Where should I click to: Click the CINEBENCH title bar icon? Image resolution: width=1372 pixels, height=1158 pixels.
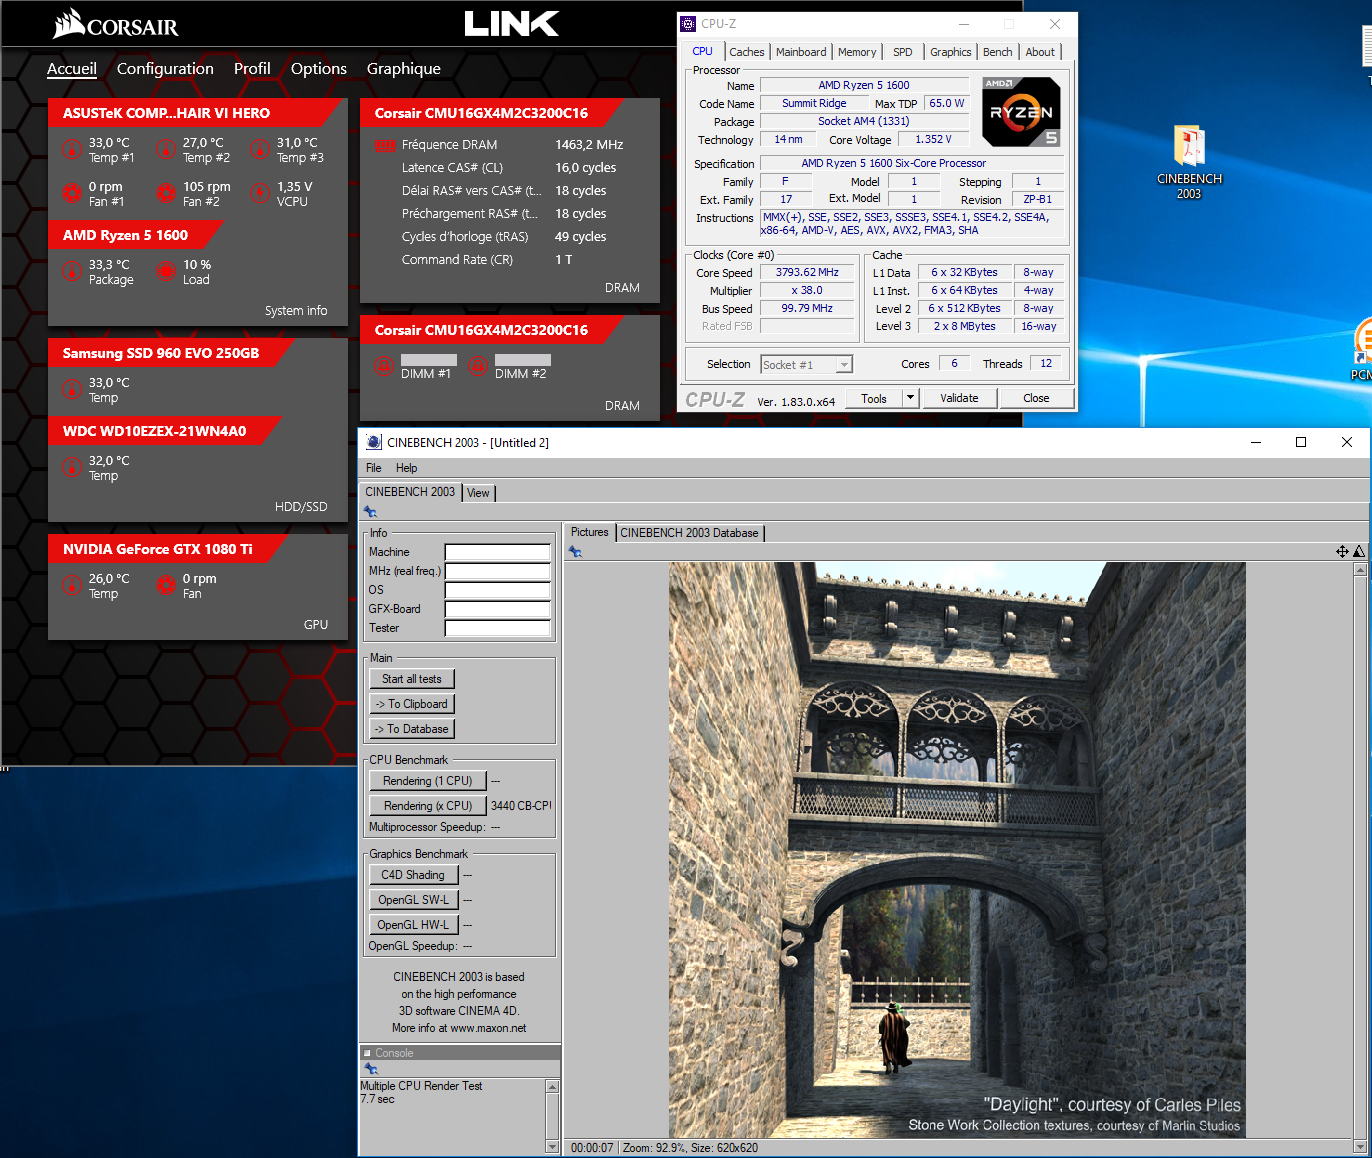[374, 442]
